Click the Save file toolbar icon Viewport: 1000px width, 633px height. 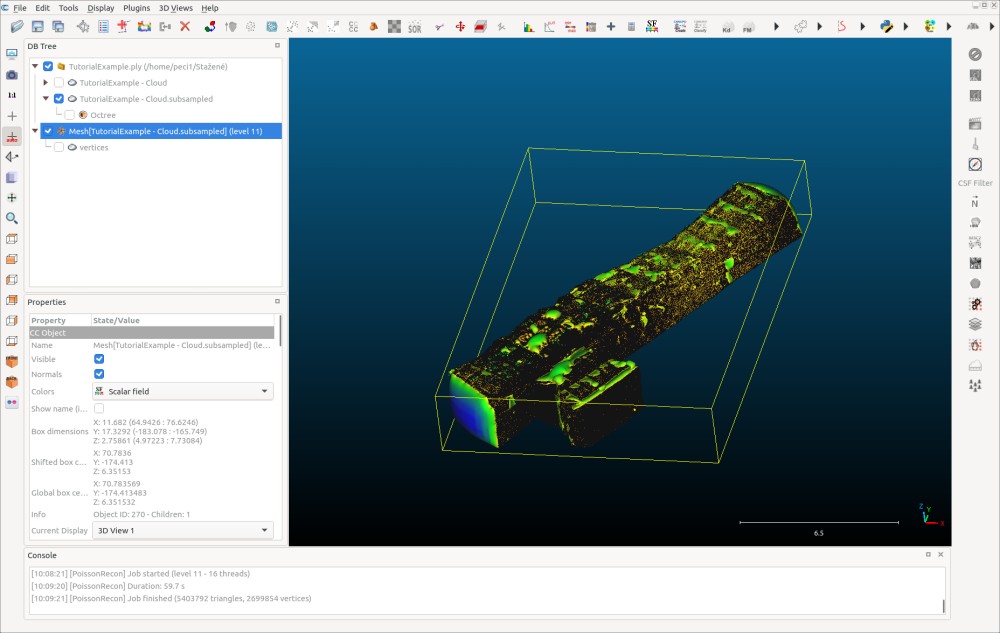click(x=38, y=26)
